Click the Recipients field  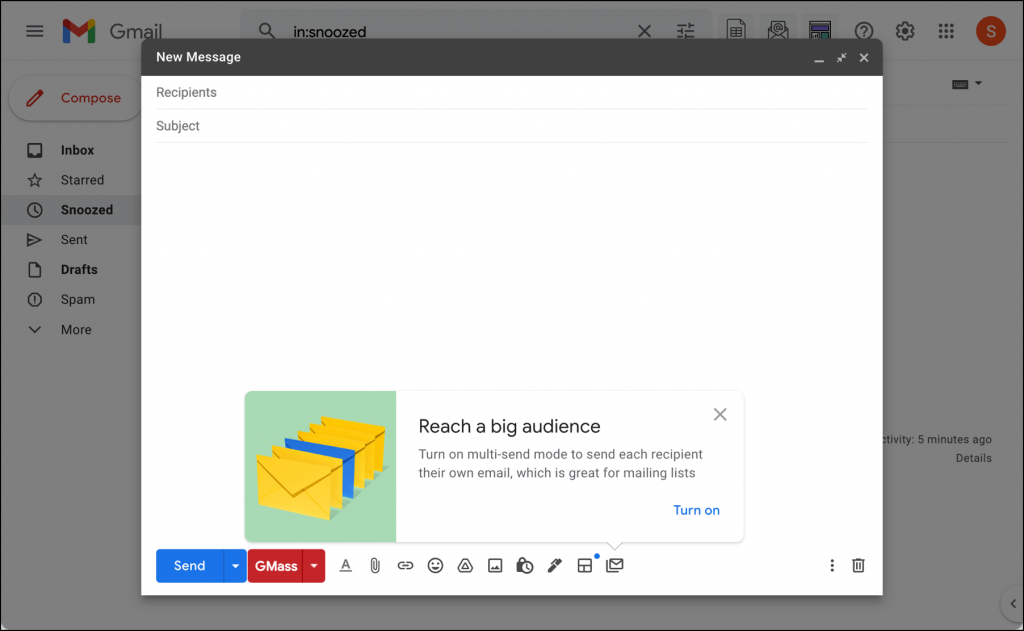coord(511,92)
